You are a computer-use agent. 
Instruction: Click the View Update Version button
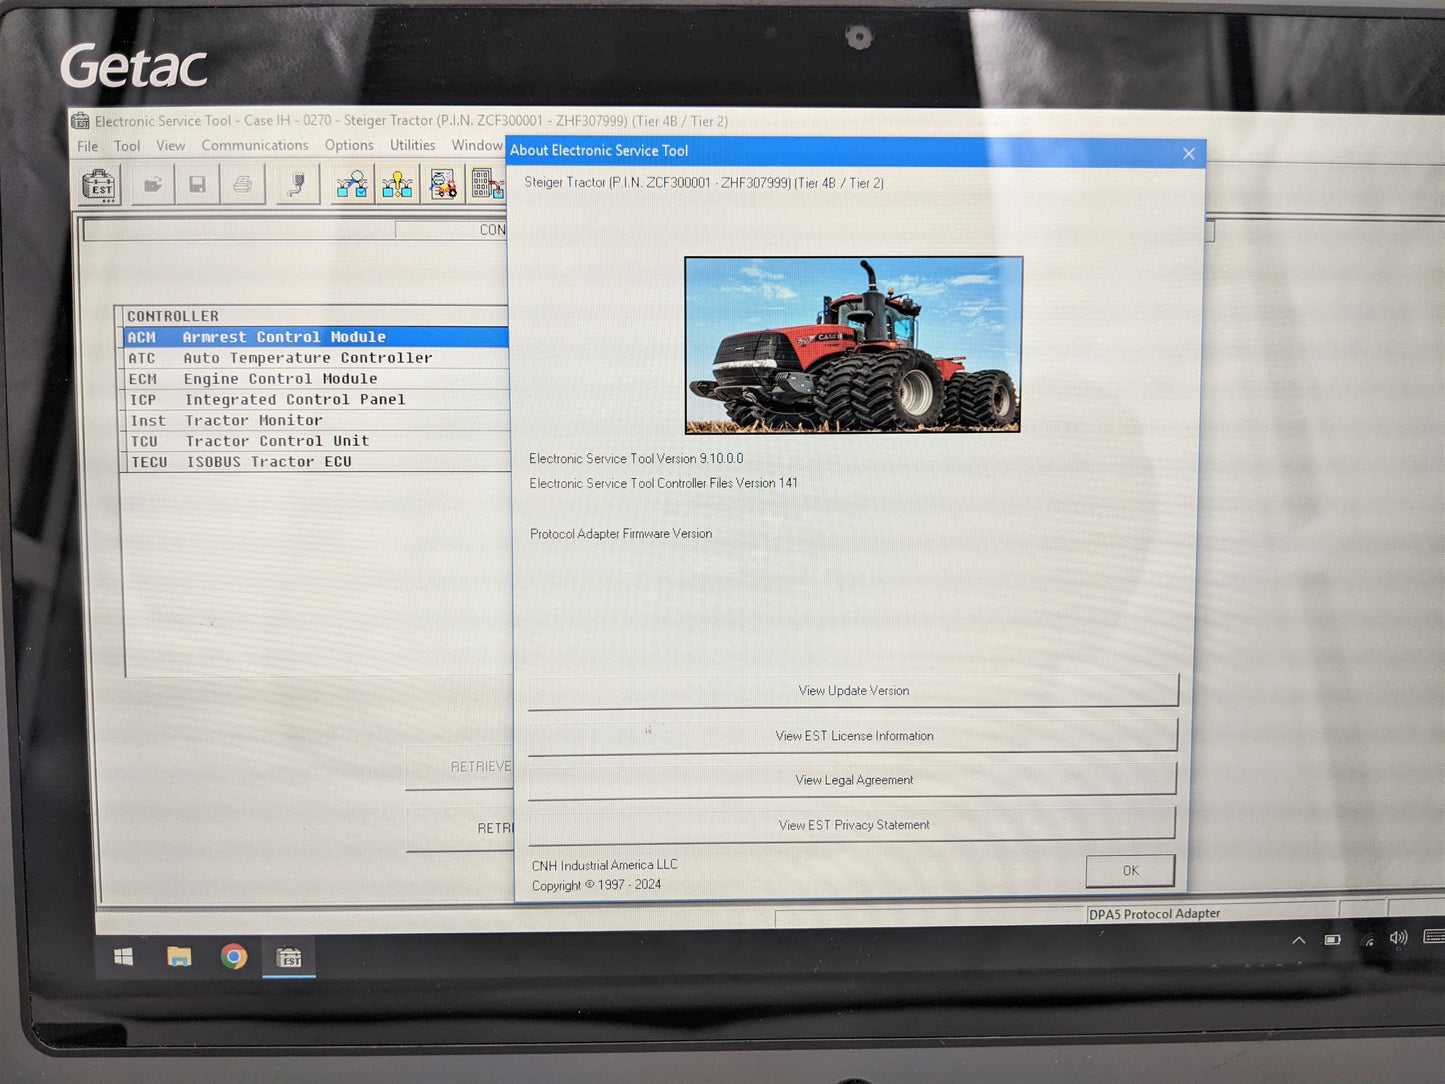[853, 691]
